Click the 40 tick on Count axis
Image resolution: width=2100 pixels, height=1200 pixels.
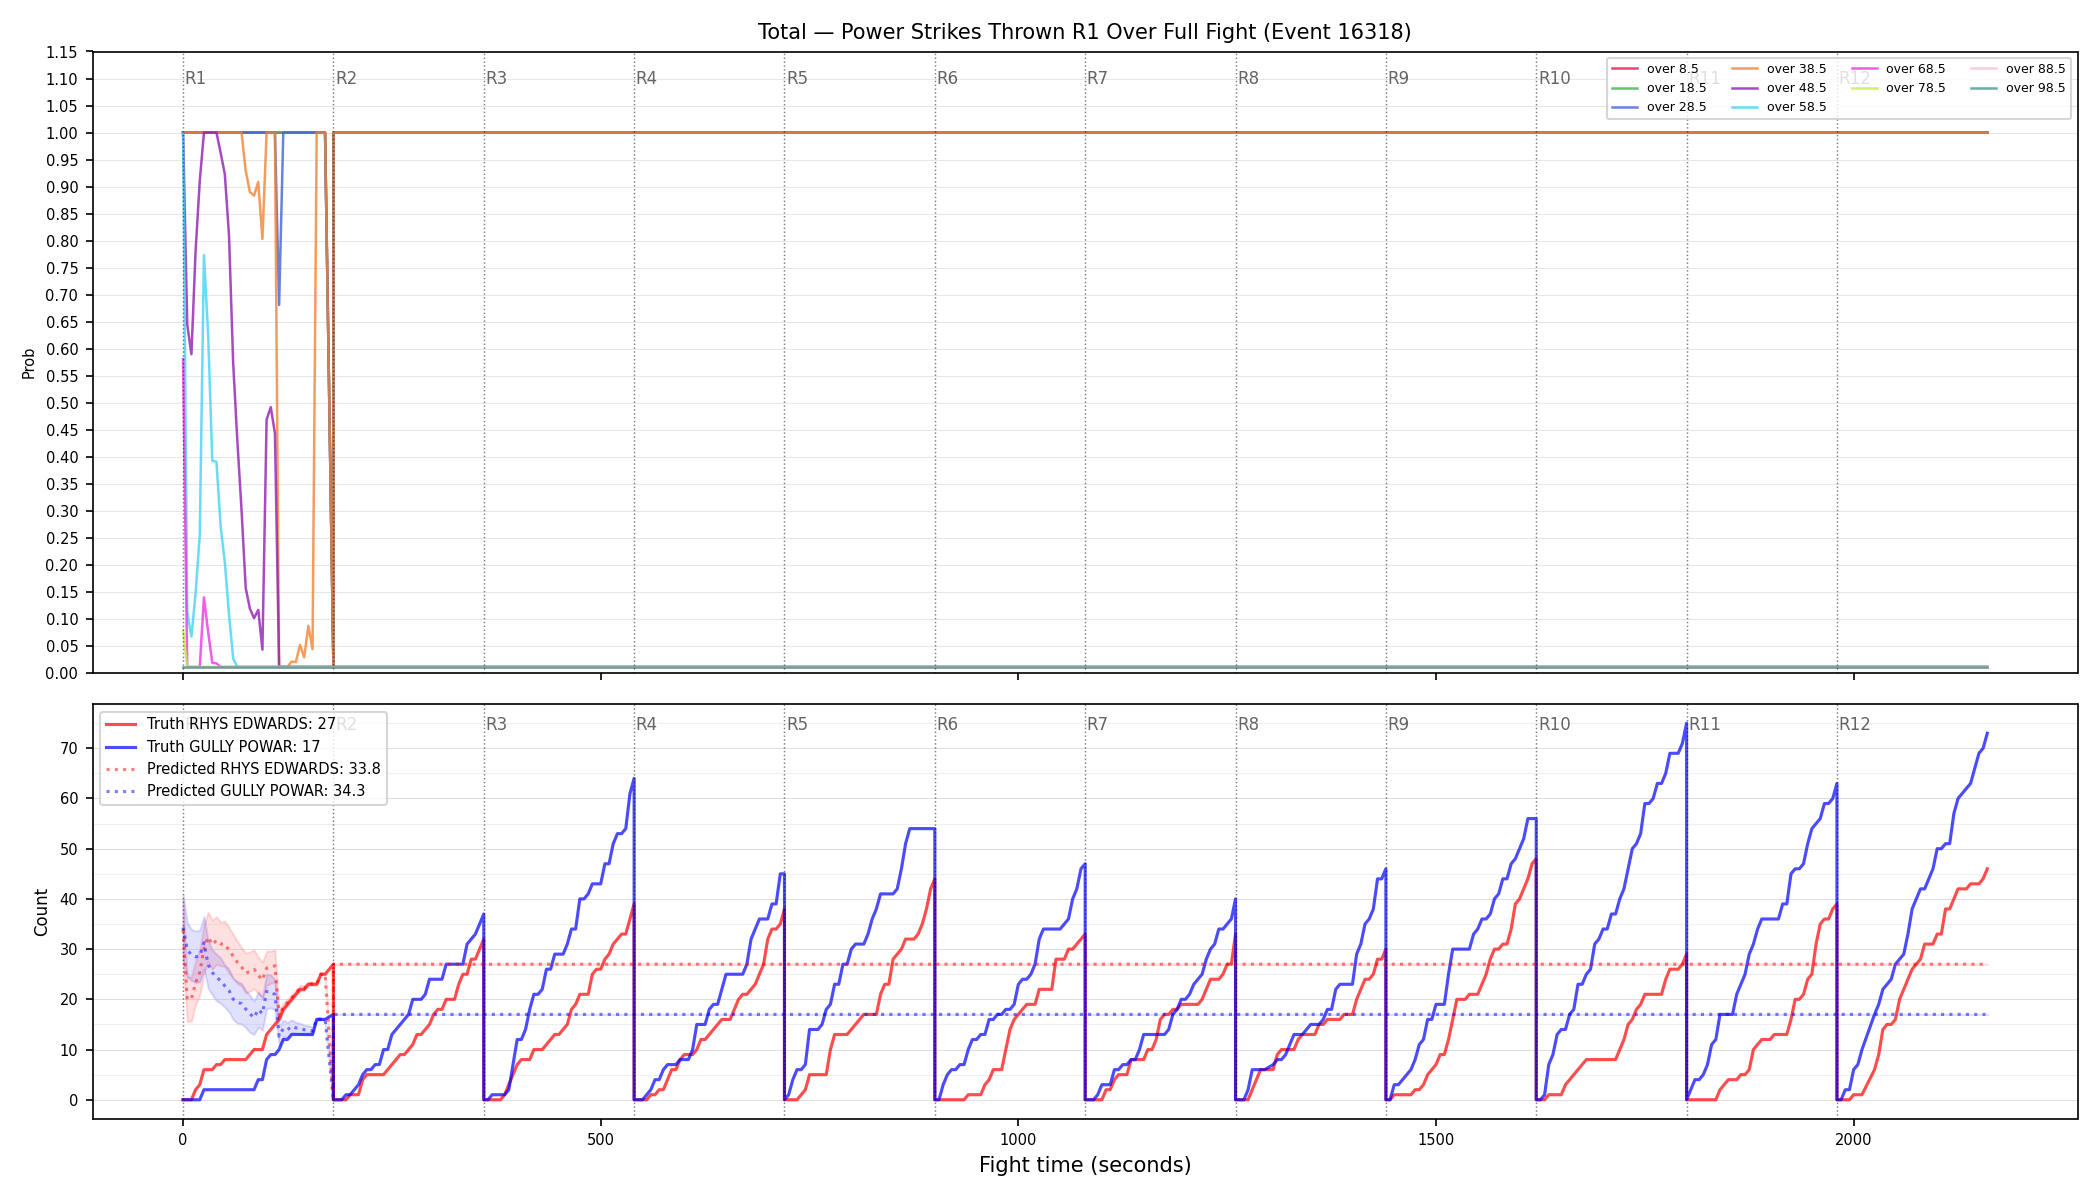click(69, 899)
